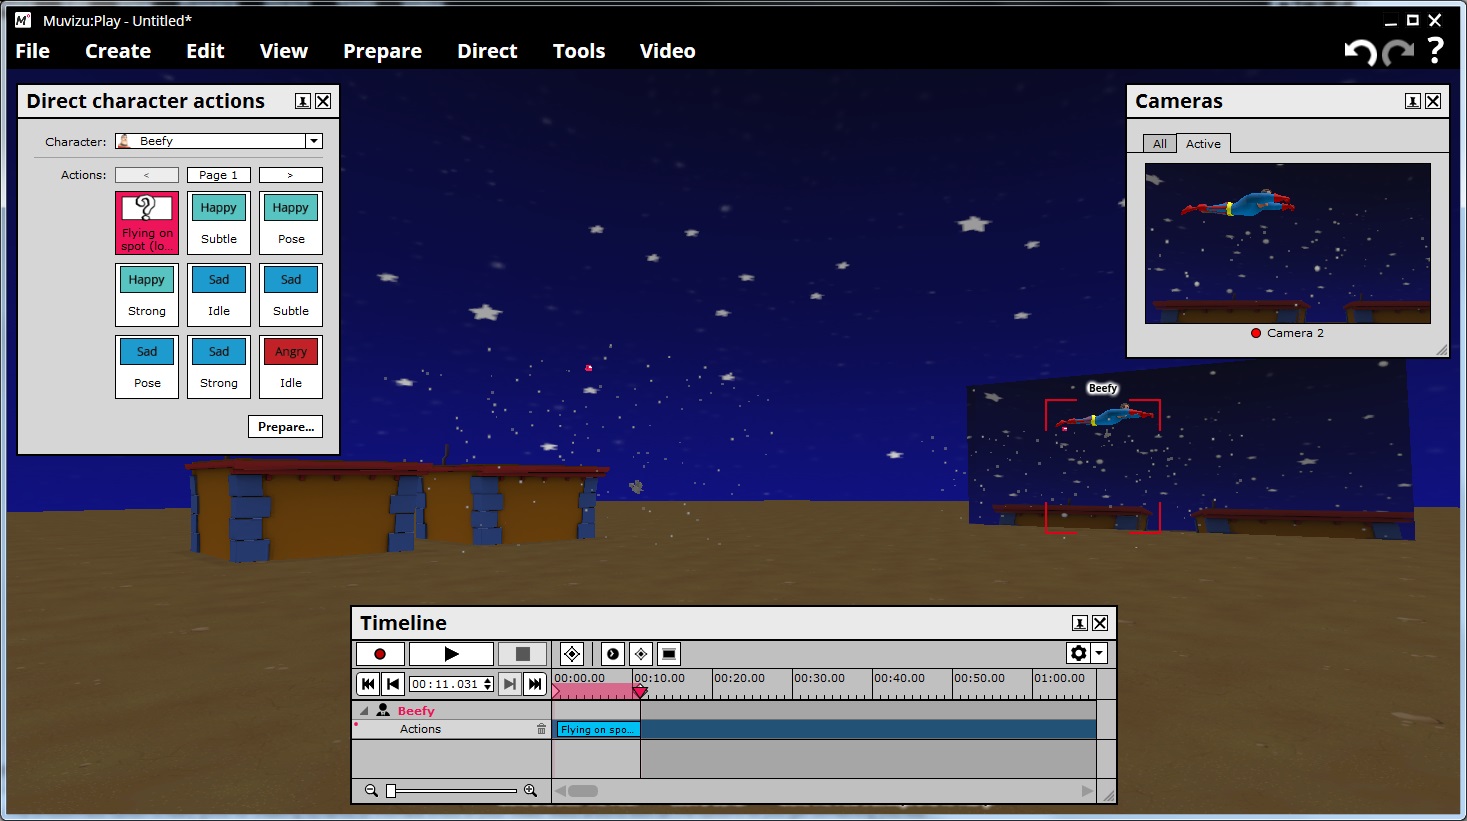Click the undo arrow
This screenshot has height=821, width=1467.
click(1359, 52)
